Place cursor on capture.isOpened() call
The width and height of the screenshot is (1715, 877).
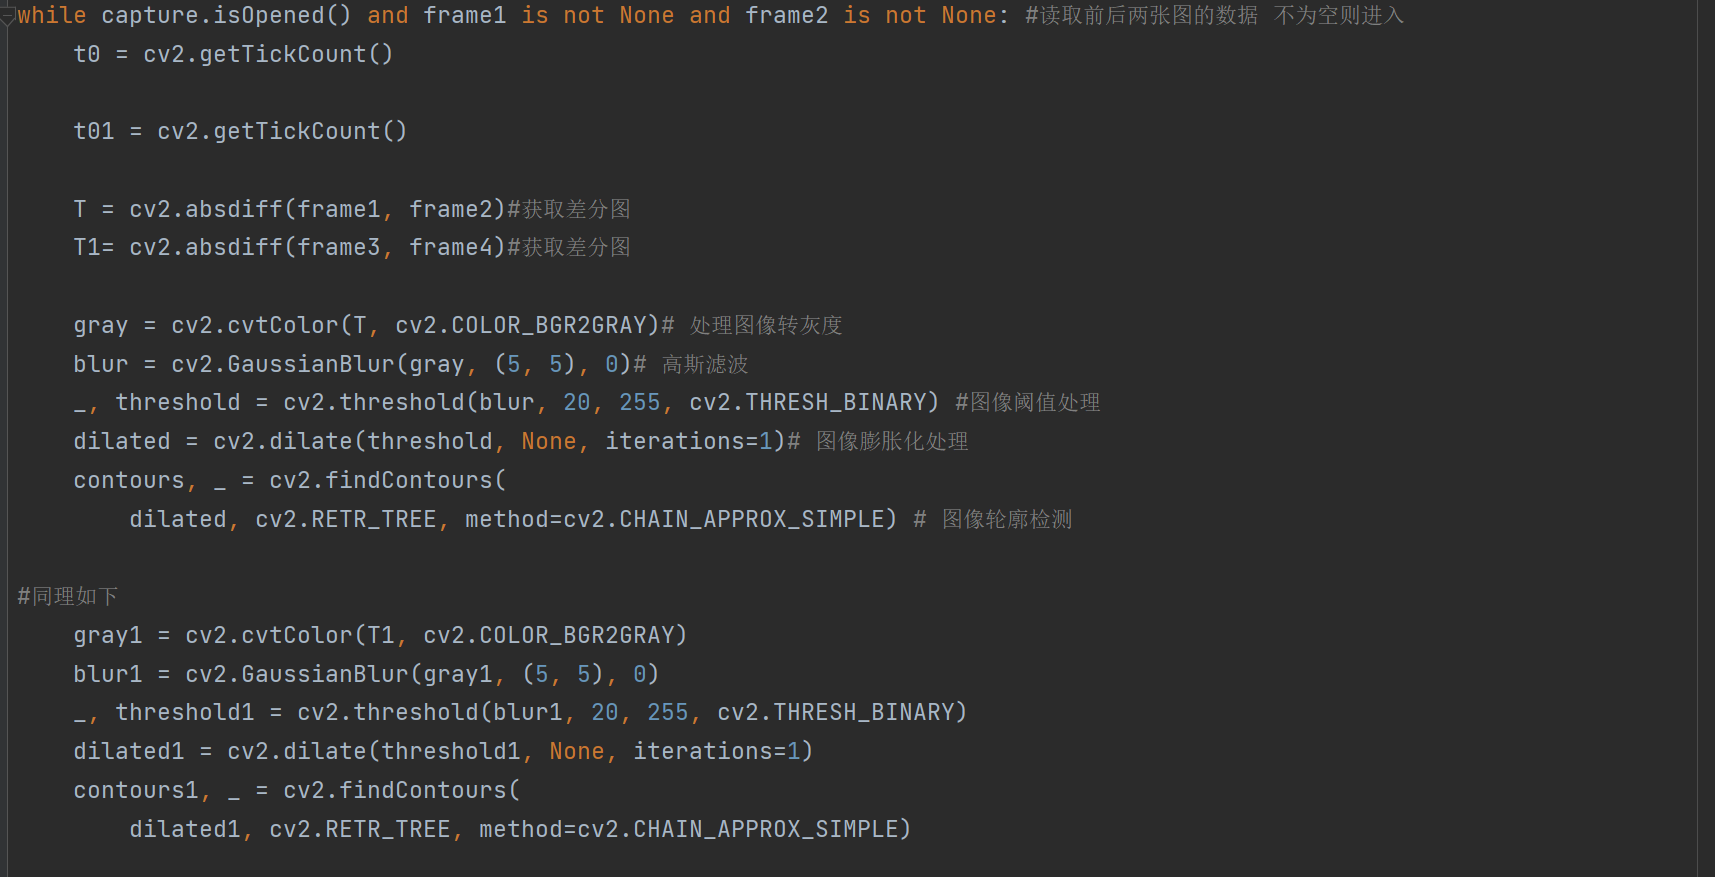pyautogui.click(x=226, y=15)
